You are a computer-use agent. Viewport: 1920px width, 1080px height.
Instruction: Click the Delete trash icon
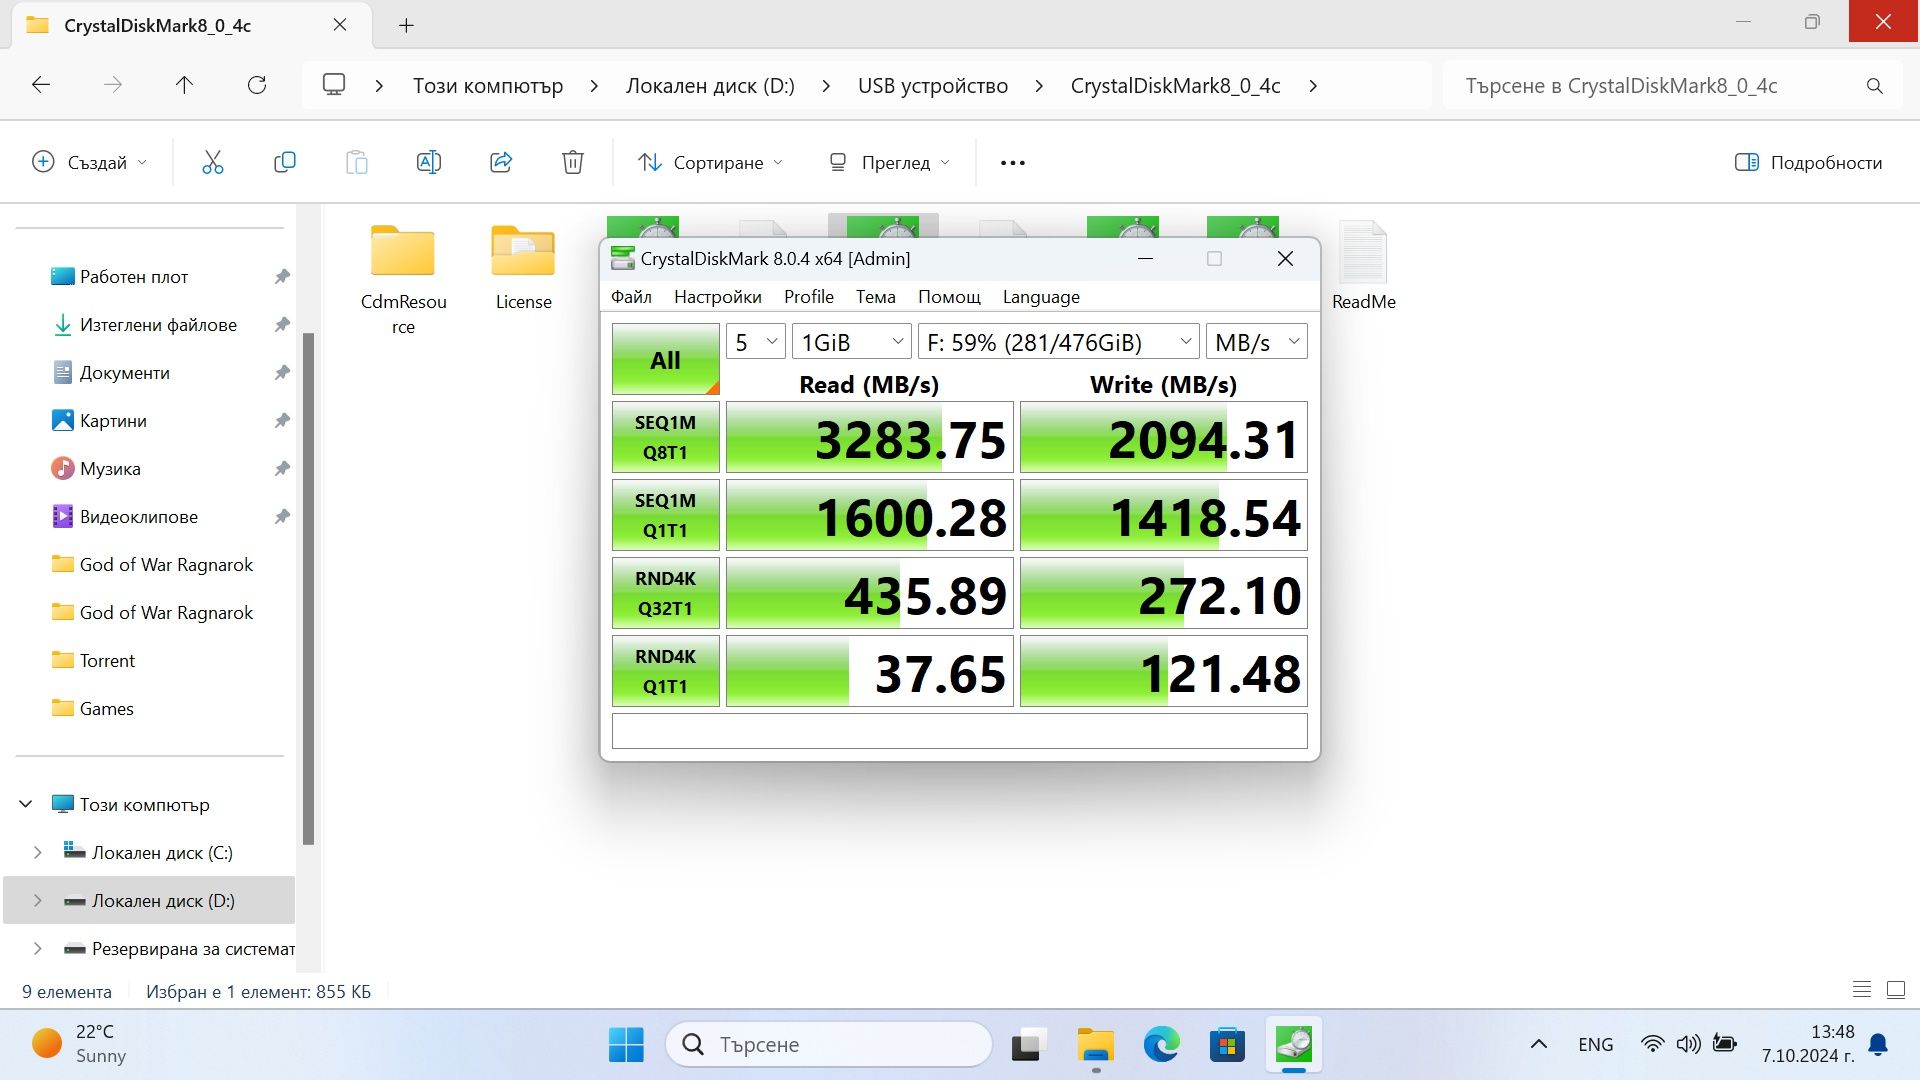[x=573, y=162]
